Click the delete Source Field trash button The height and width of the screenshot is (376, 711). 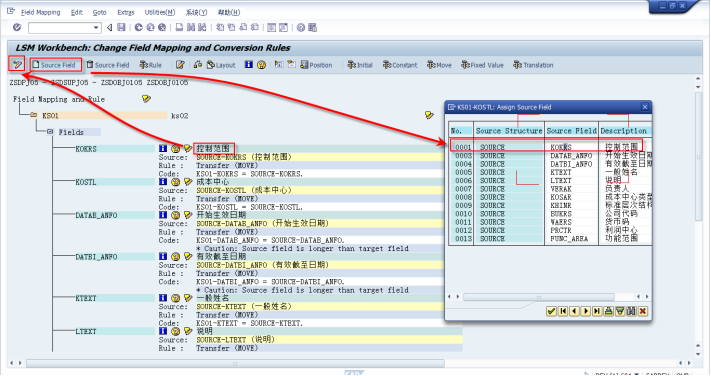pyautogui.click(x=108, y=65)
